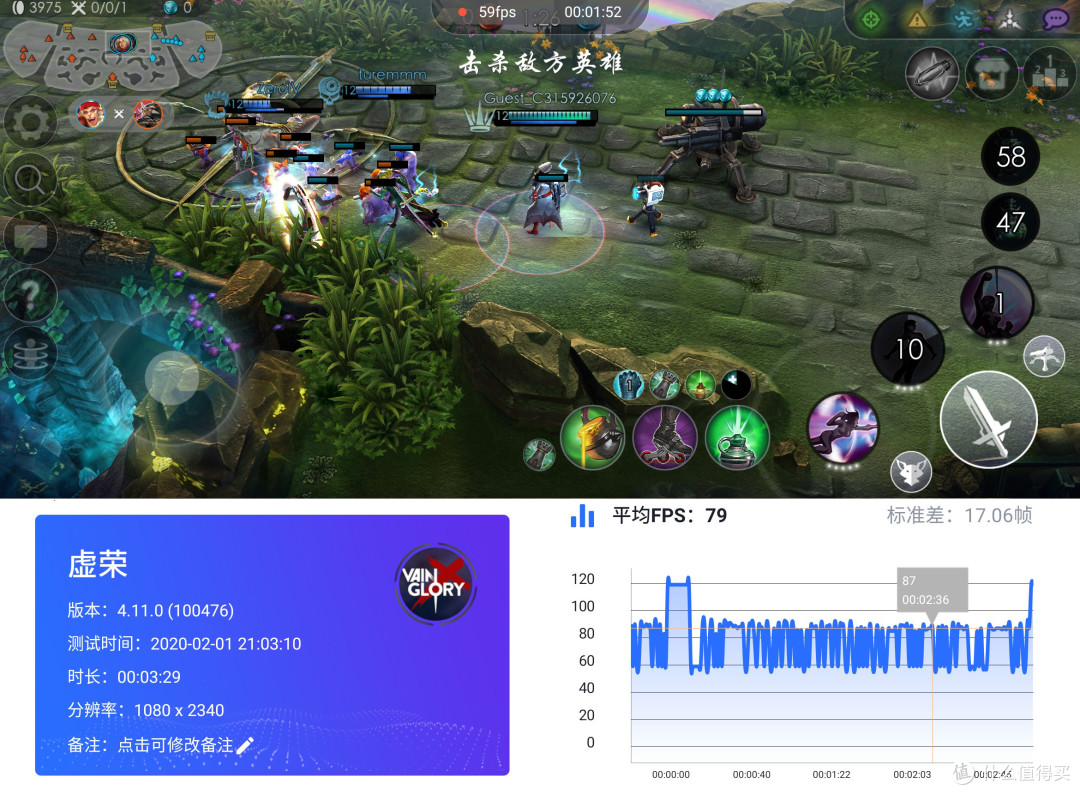Select the 标准差: 17.06帧 text
This screenshot has width=1080, height=795.
pos(959,515)
